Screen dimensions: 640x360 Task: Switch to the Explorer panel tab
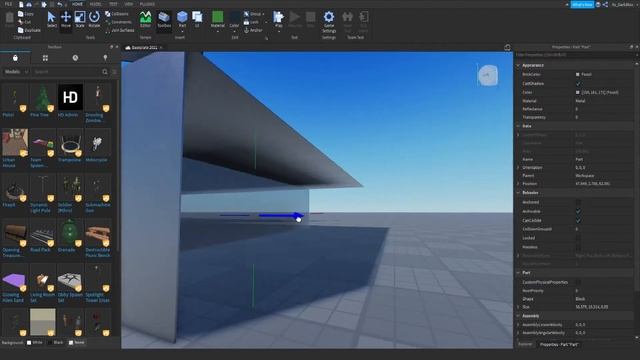tap(525, 344)
